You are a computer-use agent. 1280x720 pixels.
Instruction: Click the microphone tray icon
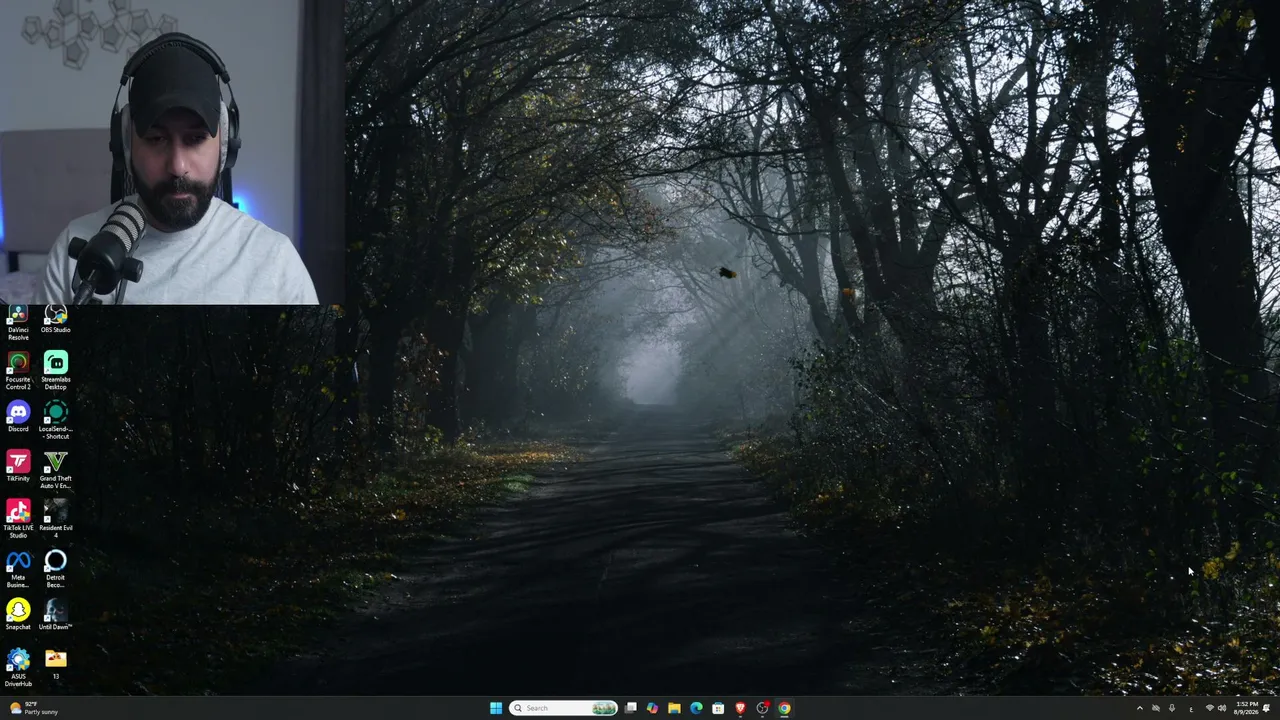[x=1172, y=708]
